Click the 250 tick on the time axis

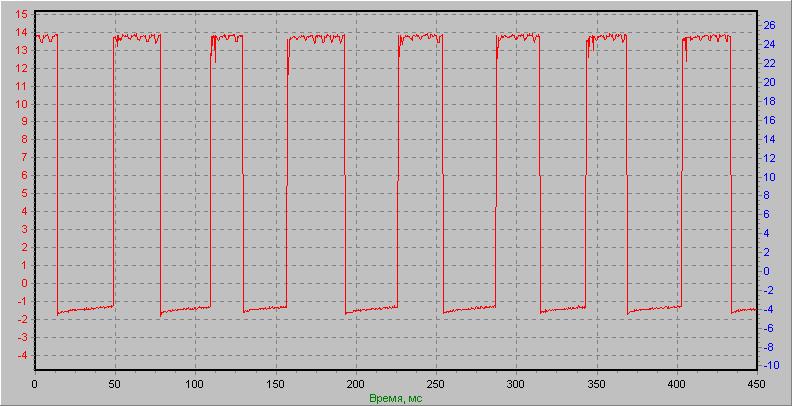(436, 384)
